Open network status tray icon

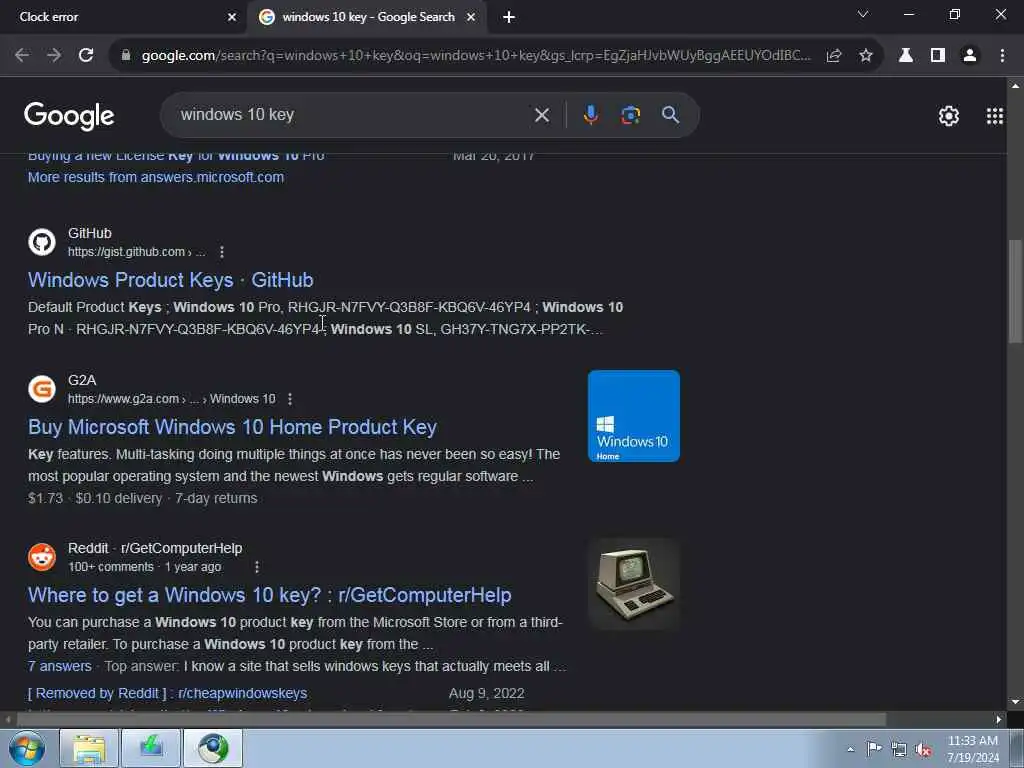tap(899, 750)
